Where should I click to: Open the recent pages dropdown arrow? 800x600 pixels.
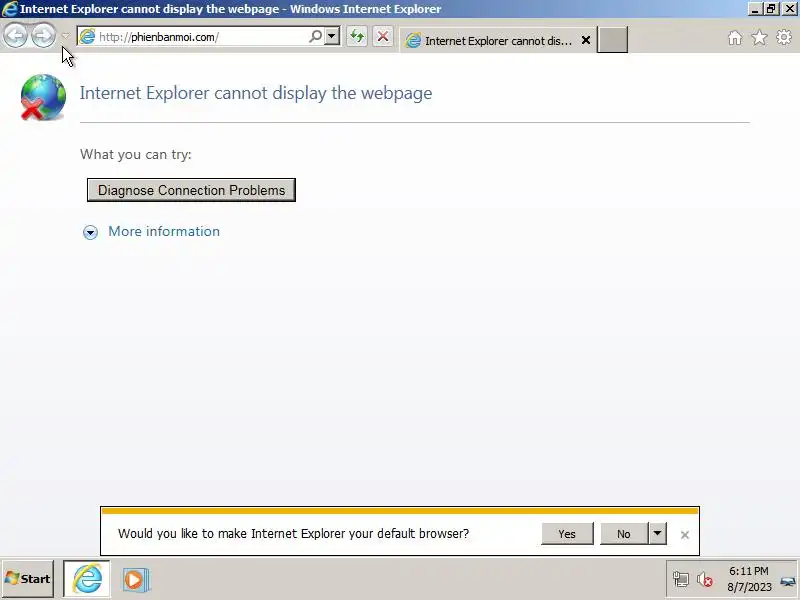click(x=65, y=36)
